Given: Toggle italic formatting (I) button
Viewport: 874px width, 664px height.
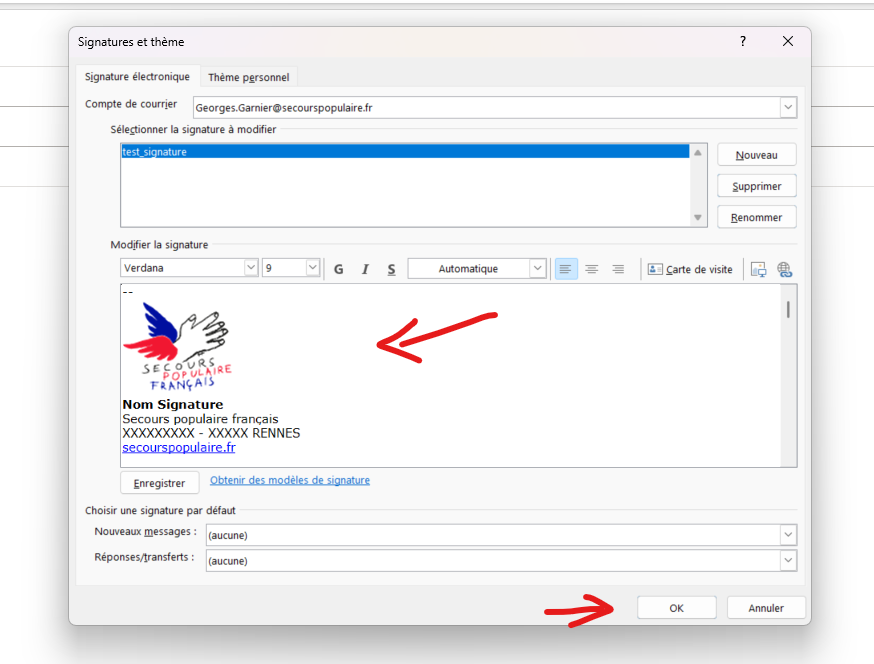Looking at the screenshot, I should coord(365,269).
